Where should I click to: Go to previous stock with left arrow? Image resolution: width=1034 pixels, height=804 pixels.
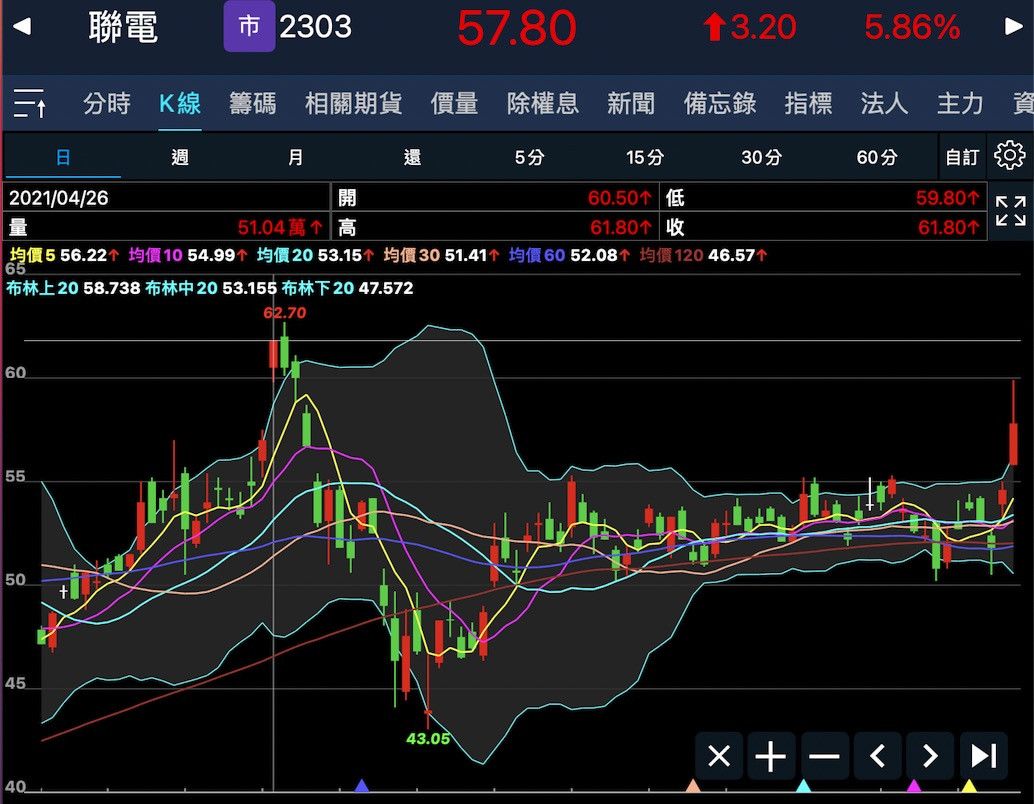pos(21,27)
